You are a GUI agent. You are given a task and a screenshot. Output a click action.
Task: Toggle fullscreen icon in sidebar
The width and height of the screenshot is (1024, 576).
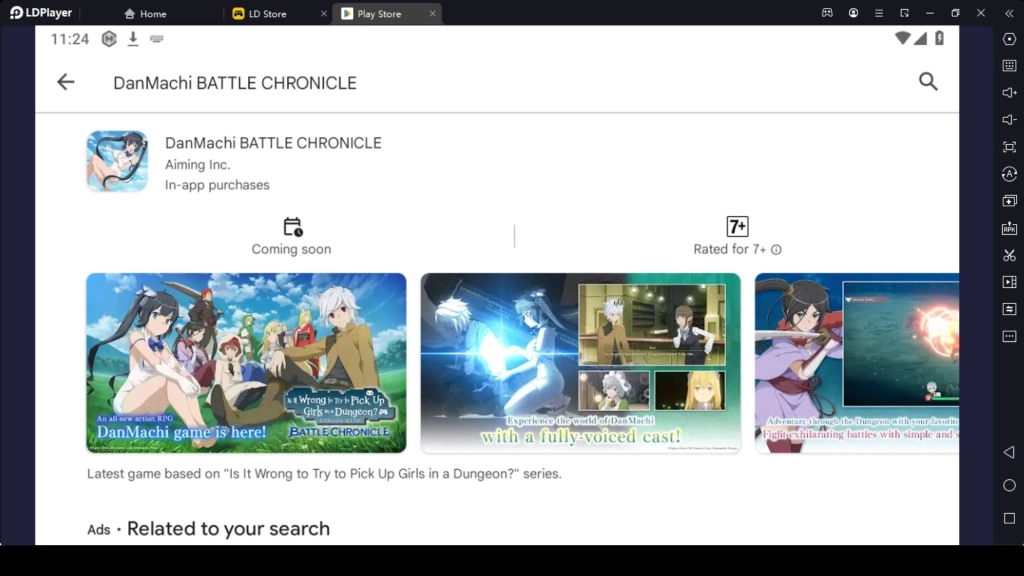pos(1009,147)
